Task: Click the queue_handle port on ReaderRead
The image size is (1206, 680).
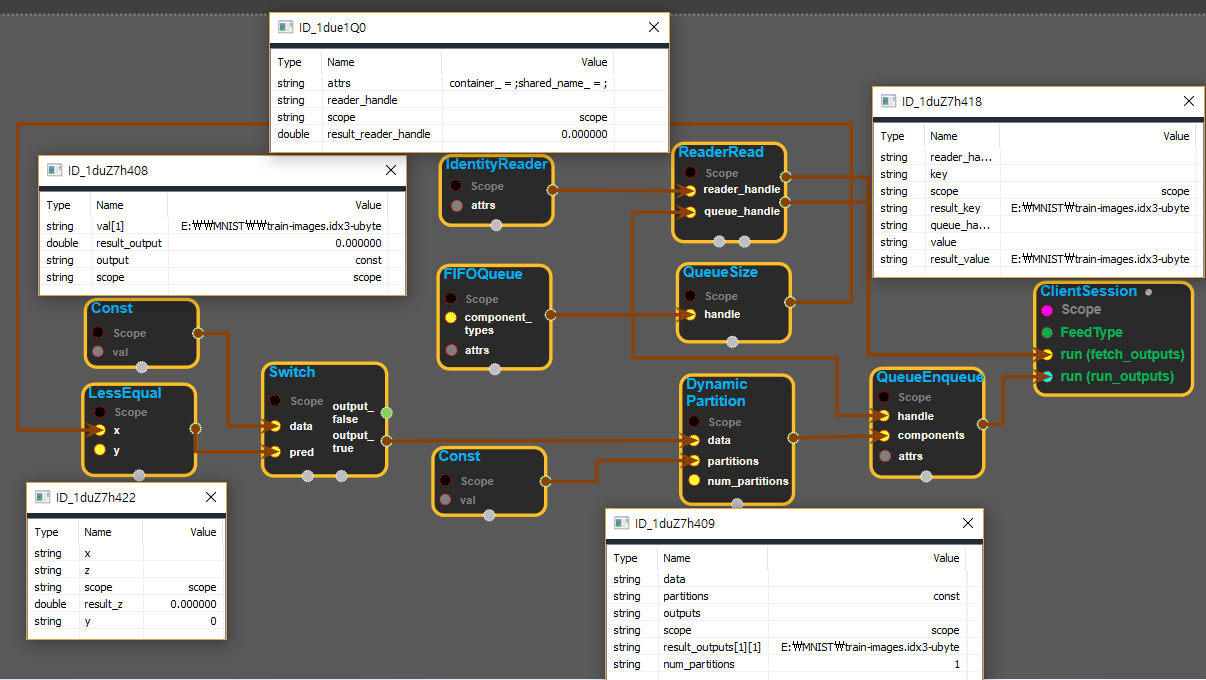Action: tap(689, 211)
